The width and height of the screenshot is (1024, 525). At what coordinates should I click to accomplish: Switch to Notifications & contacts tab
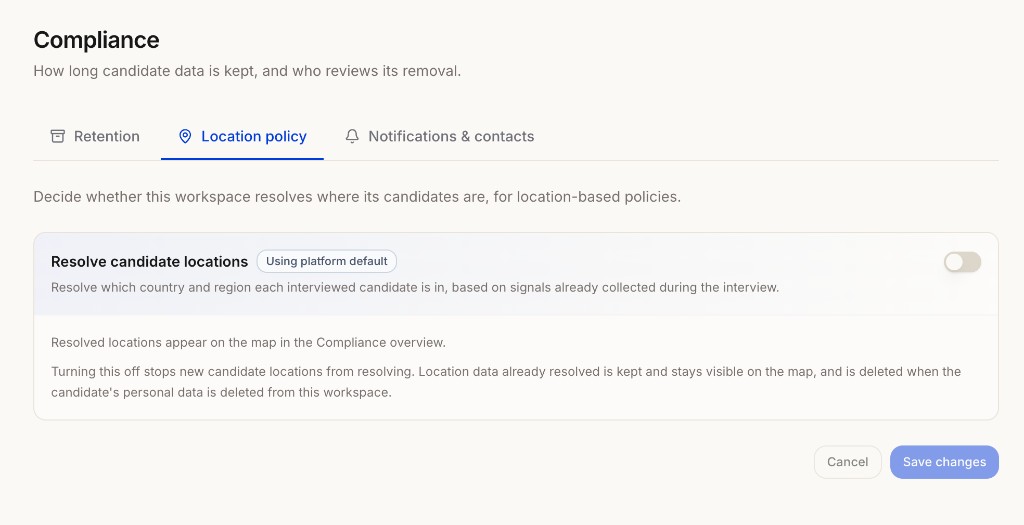(440, 136)
